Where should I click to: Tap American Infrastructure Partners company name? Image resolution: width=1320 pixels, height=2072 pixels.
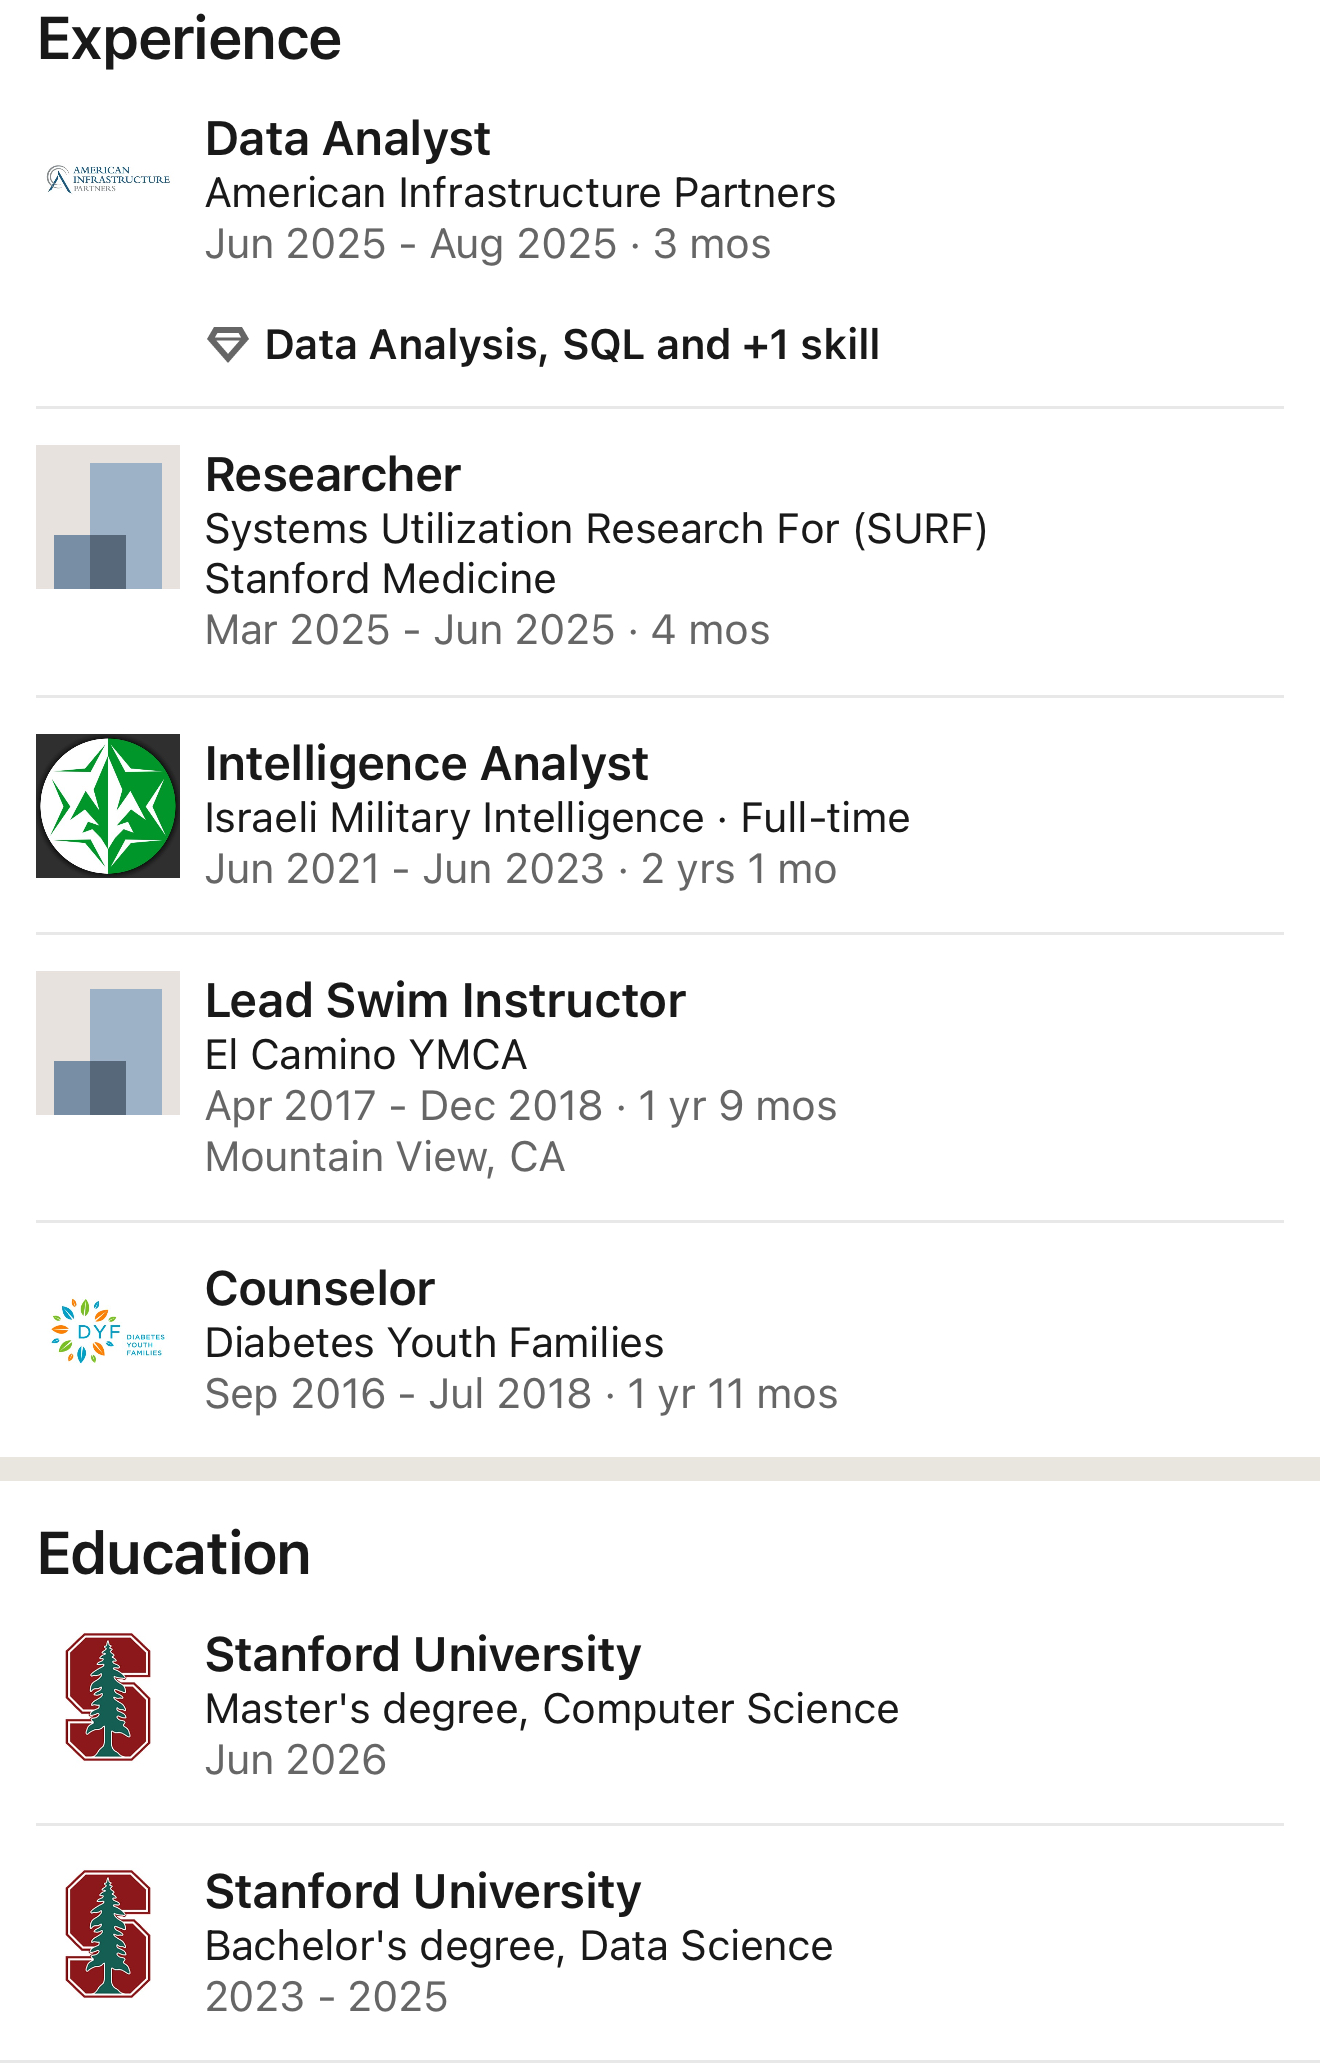pos(520,193)
